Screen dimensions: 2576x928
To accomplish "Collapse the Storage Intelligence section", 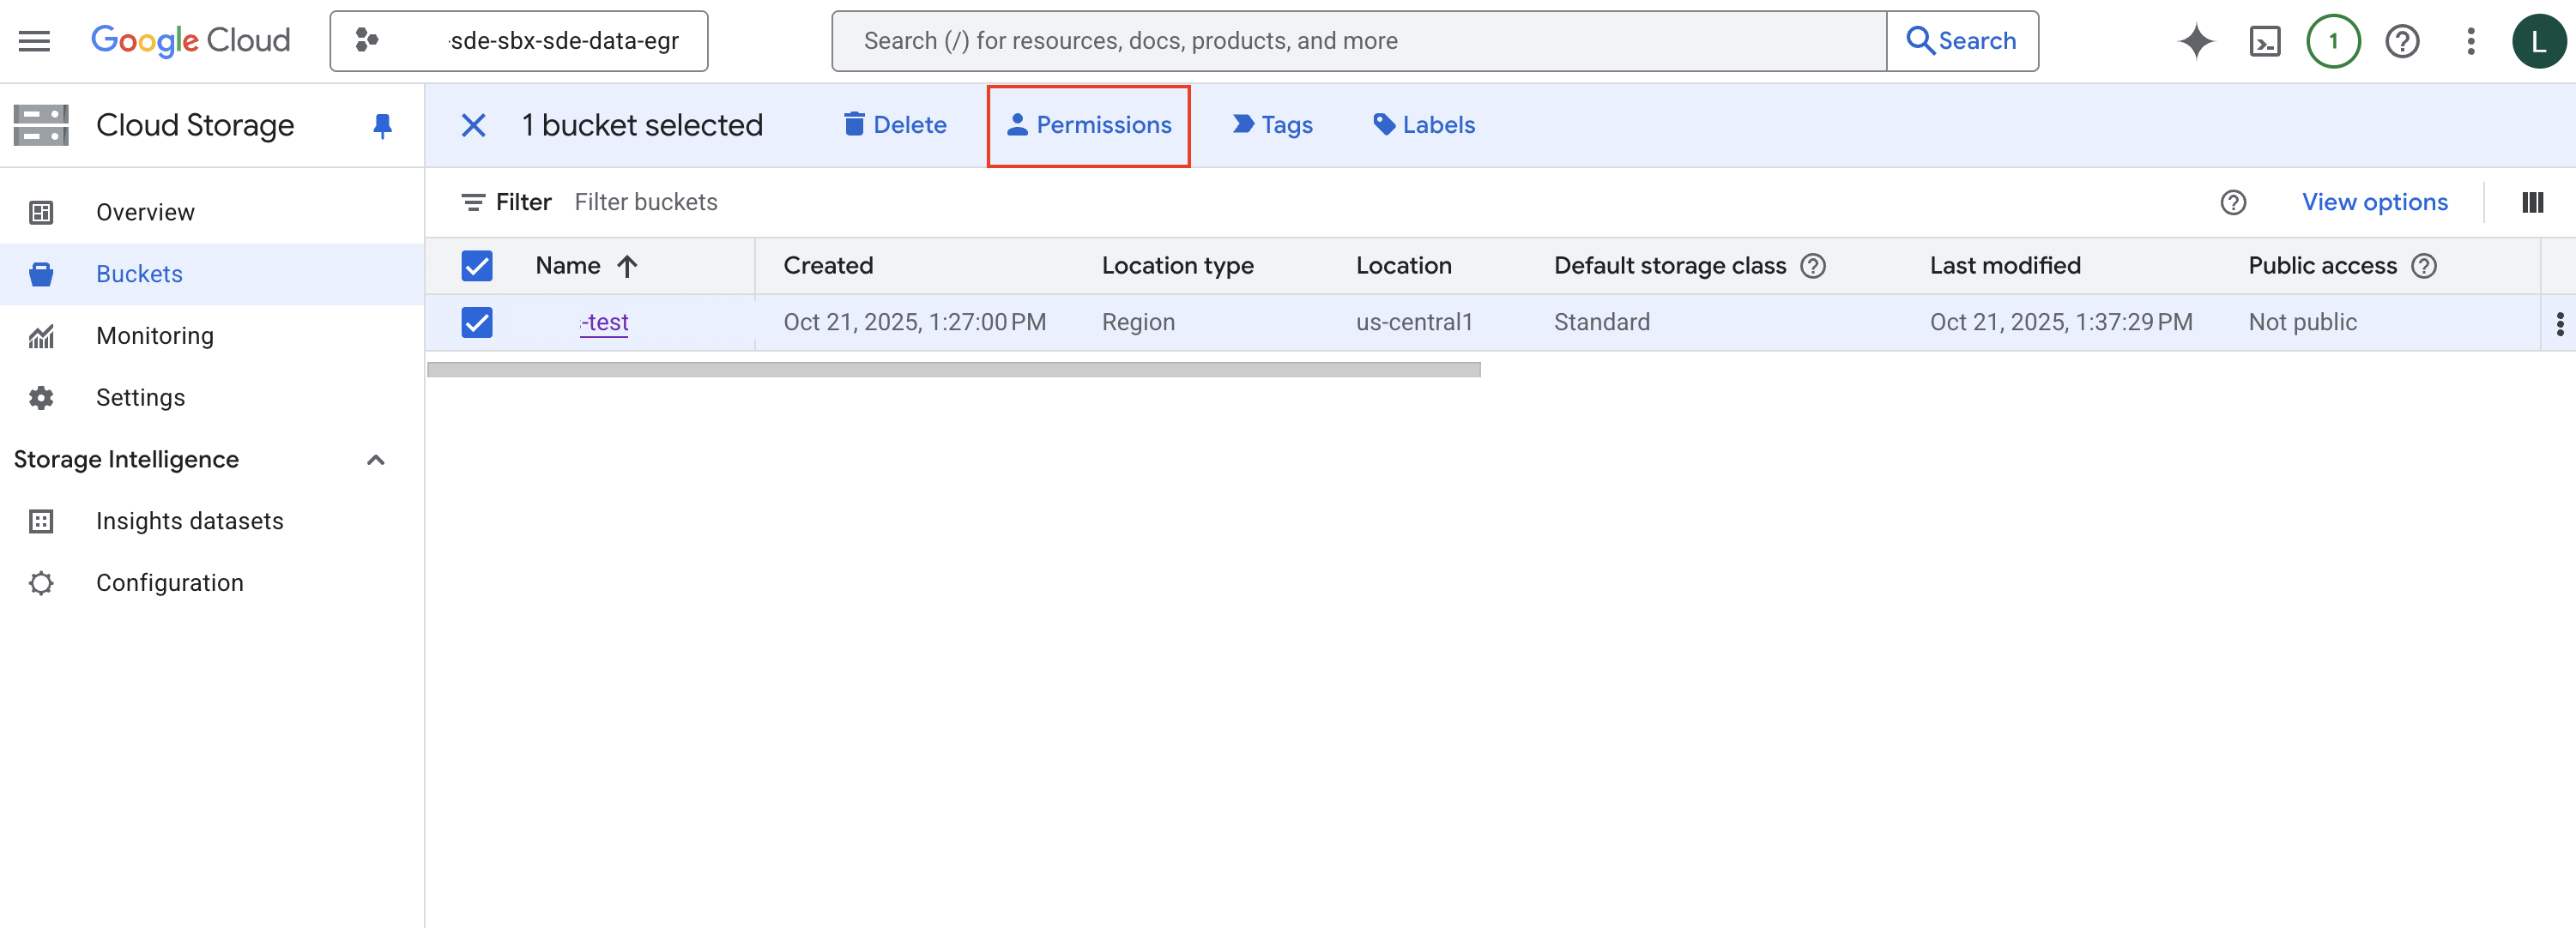I will point(376,460).
